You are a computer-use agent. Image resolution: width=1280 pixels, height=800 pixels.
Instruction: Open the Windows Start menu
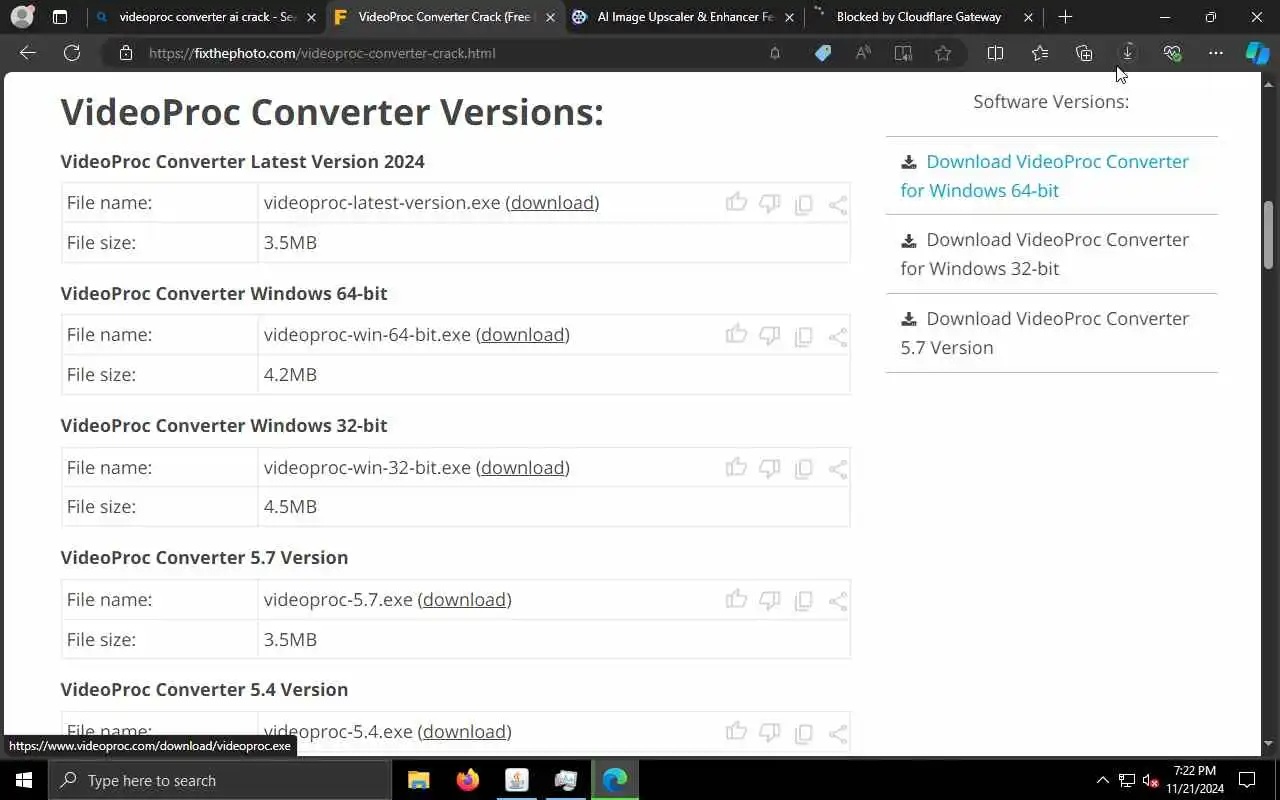coord(24,780)
